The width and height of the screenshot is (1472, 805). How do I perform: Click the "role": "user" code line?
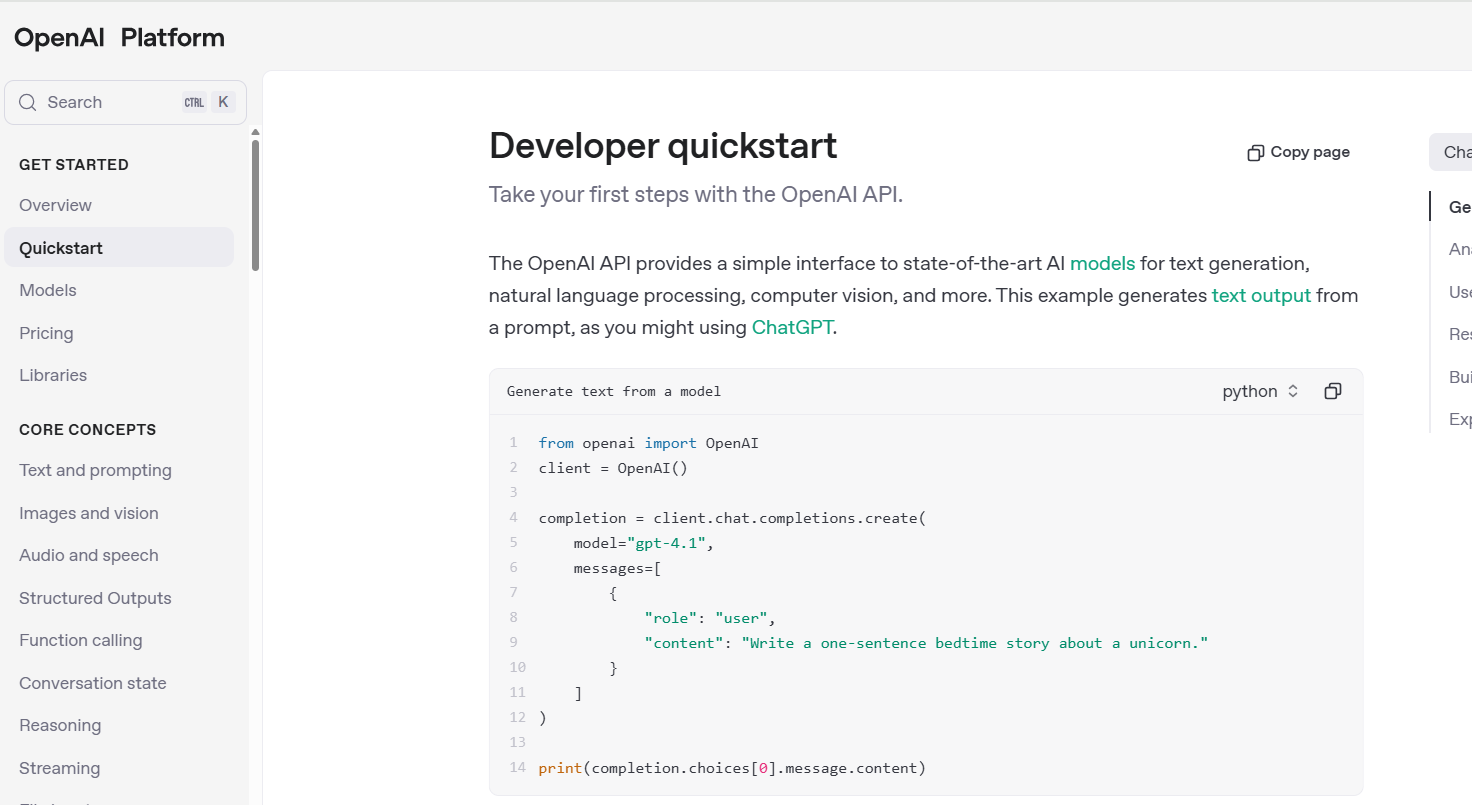pyautogui.click(x=710, y=618)
